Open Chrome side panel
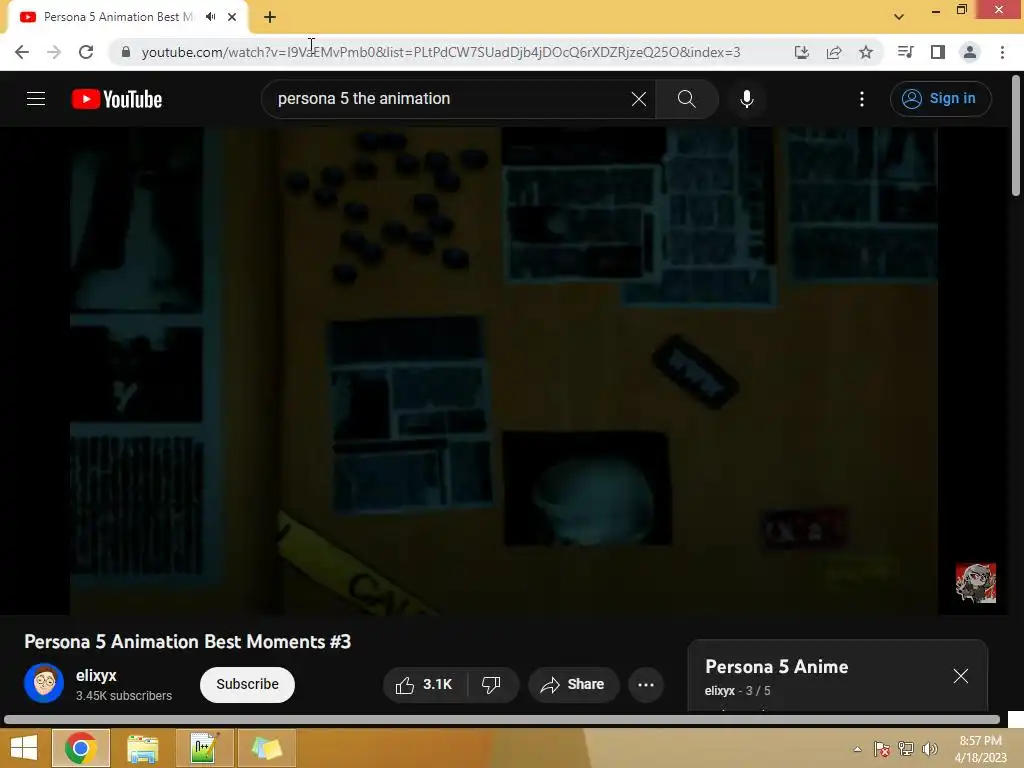 tap(938, 52)
